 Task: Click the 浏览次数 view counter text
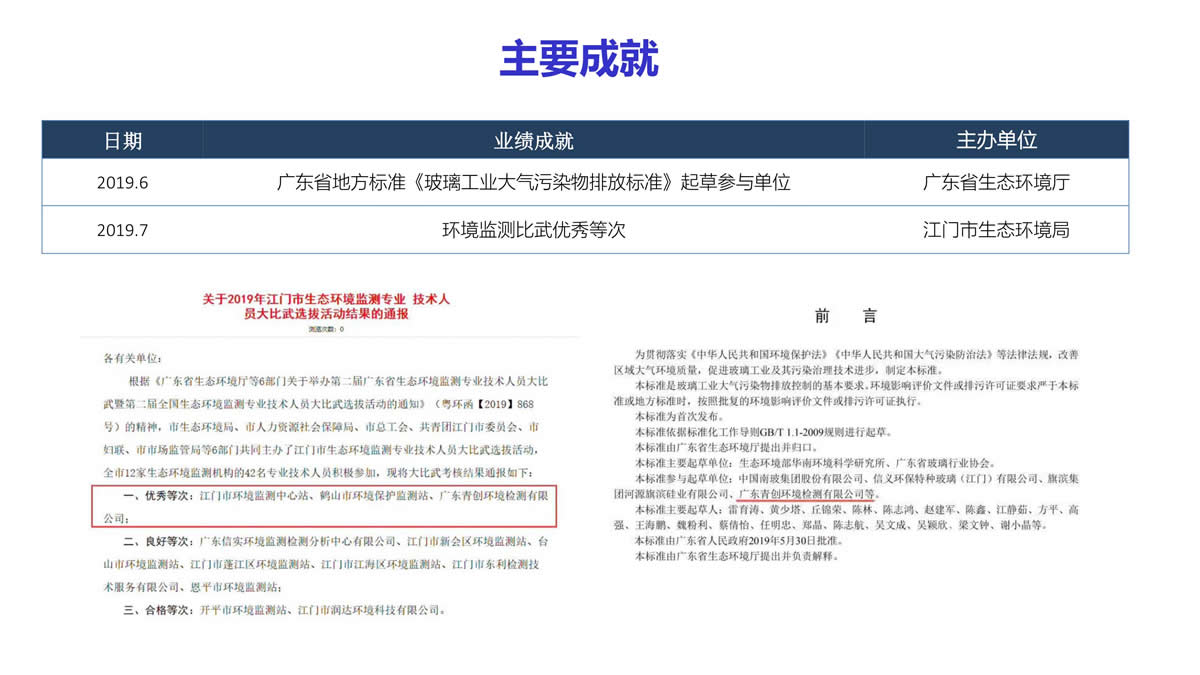[x=325, y=329]
